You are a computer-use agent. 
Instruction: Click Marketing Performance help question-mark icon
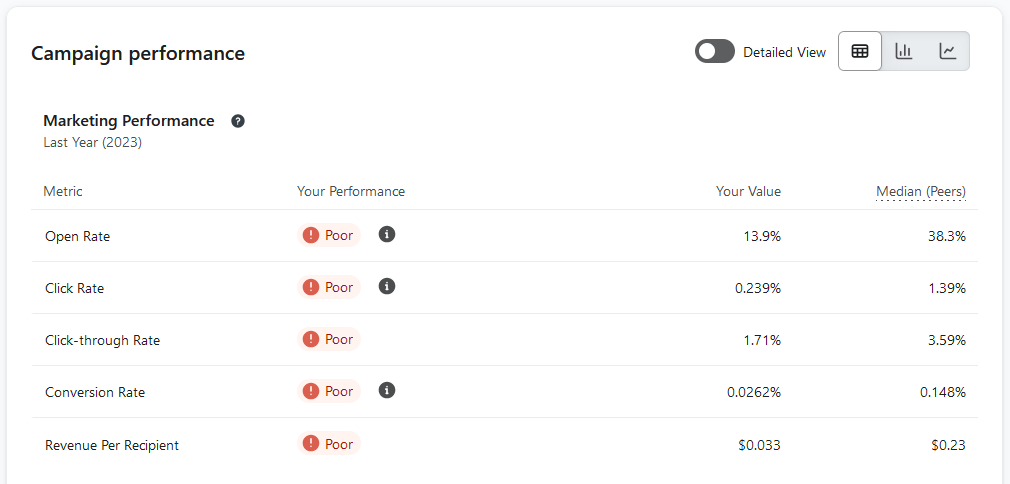(x=238, y=121)
